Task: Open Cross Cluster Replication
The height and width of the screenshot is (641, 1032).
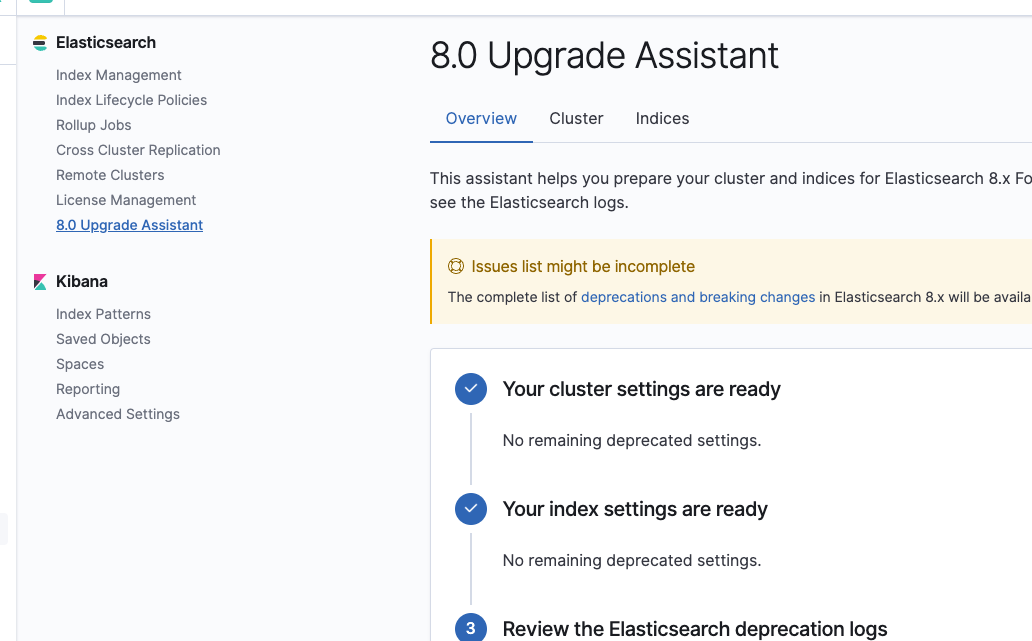Action: point(138,150)
